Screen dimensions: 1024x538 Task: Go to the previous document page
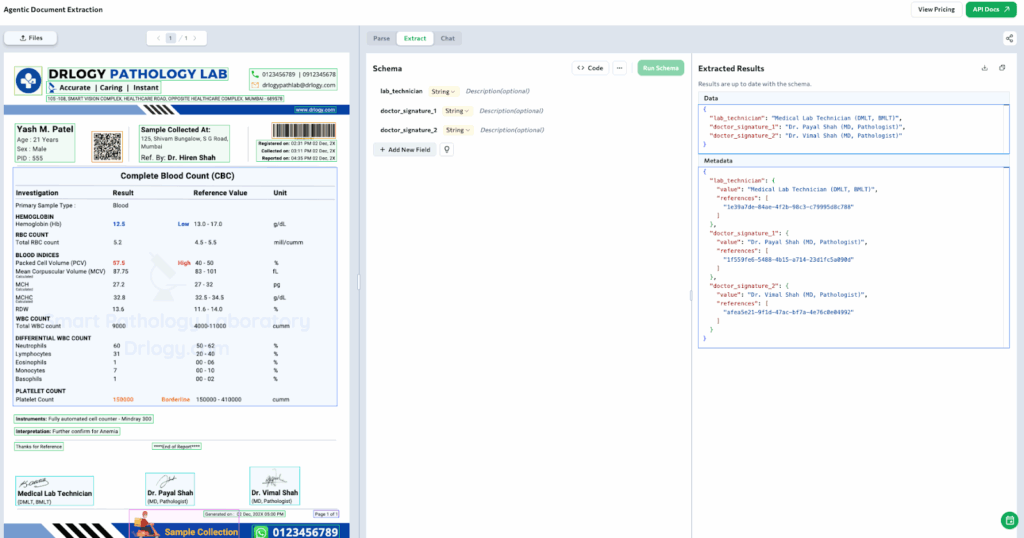tap(157, 38)
